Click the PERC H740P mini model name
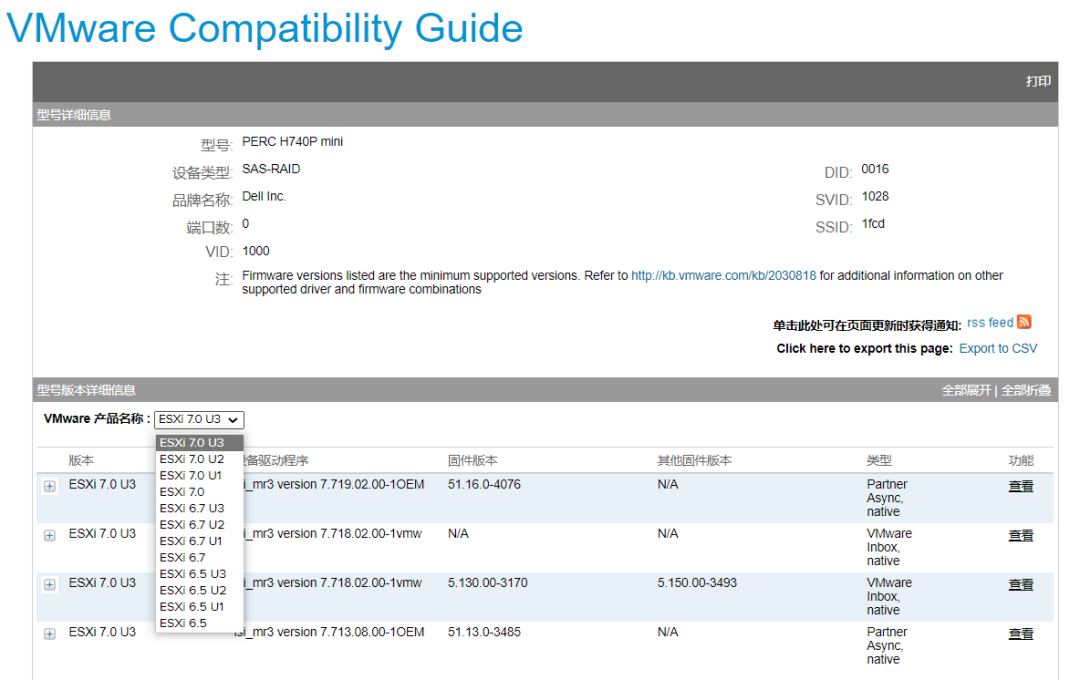This screenshot has height=680, width=1080. (292, 142)
